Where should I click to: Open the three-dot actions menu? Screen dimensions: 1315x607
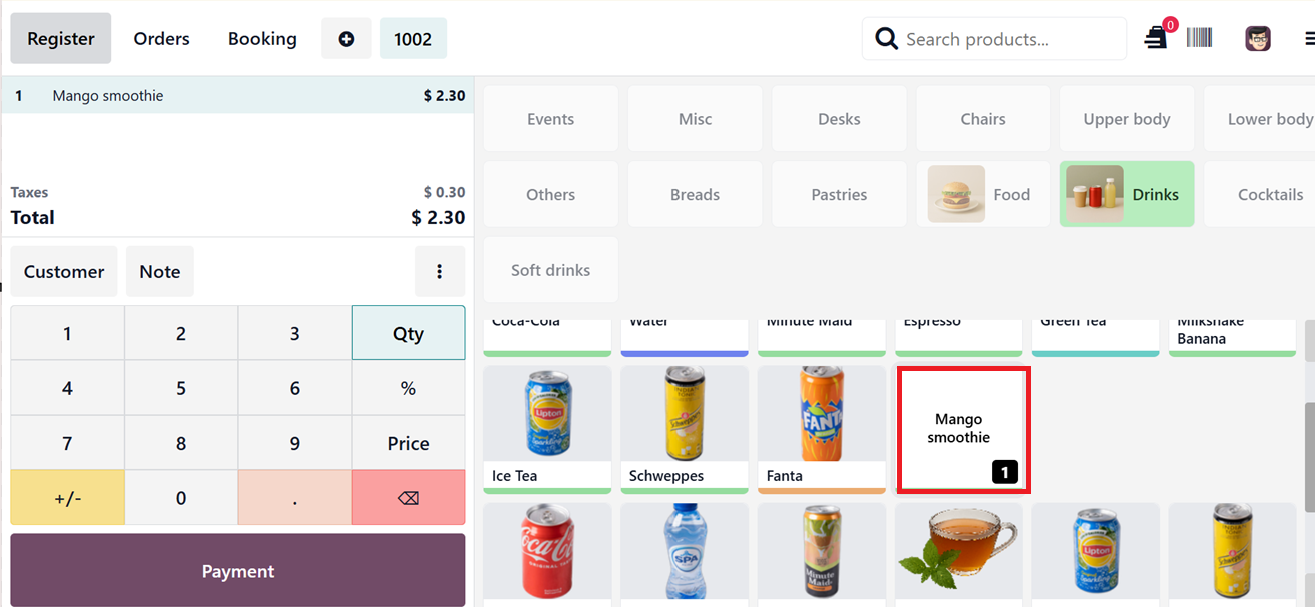click(x=439, y=272)
